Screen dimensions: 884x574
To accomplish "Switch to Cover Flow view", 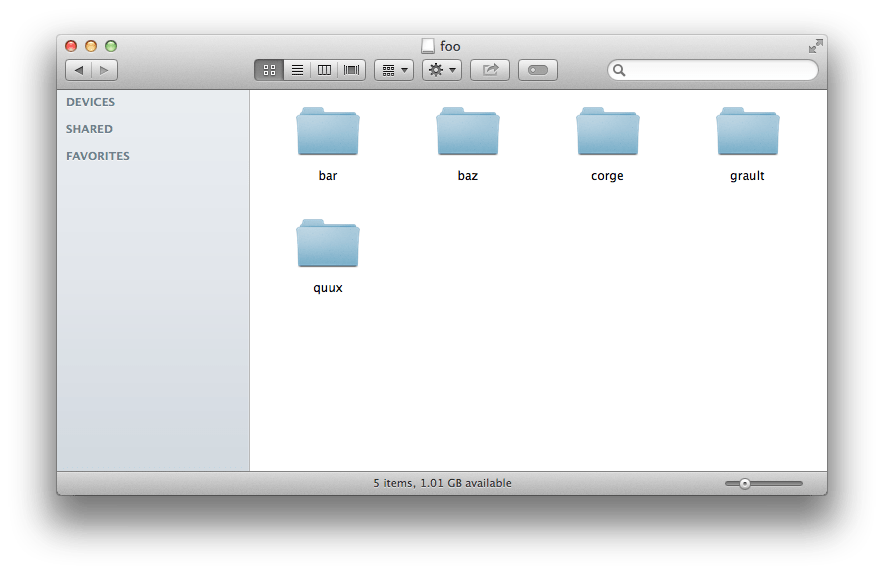I will pos(352,70).
